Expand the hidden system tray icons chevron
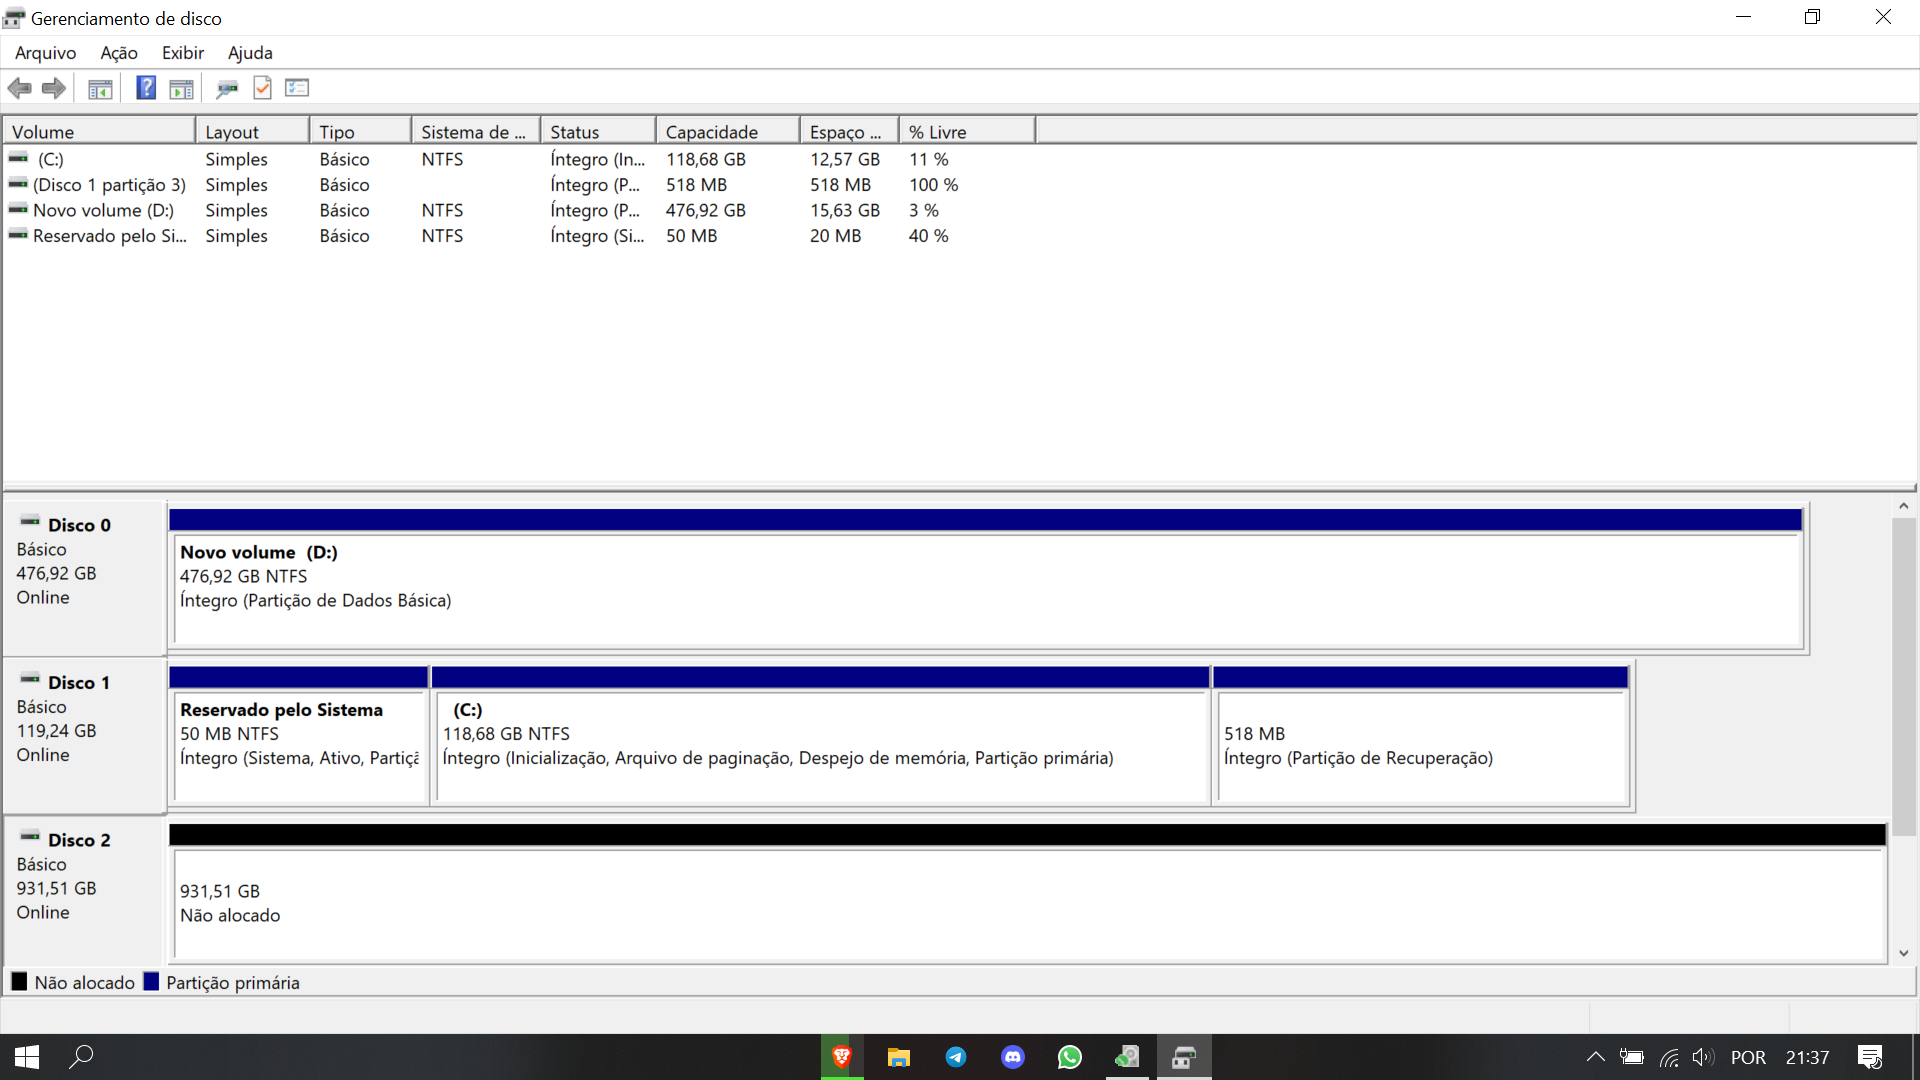The width and height of the screenshot is (1920, 1080). click(x=1595, y=1057)
